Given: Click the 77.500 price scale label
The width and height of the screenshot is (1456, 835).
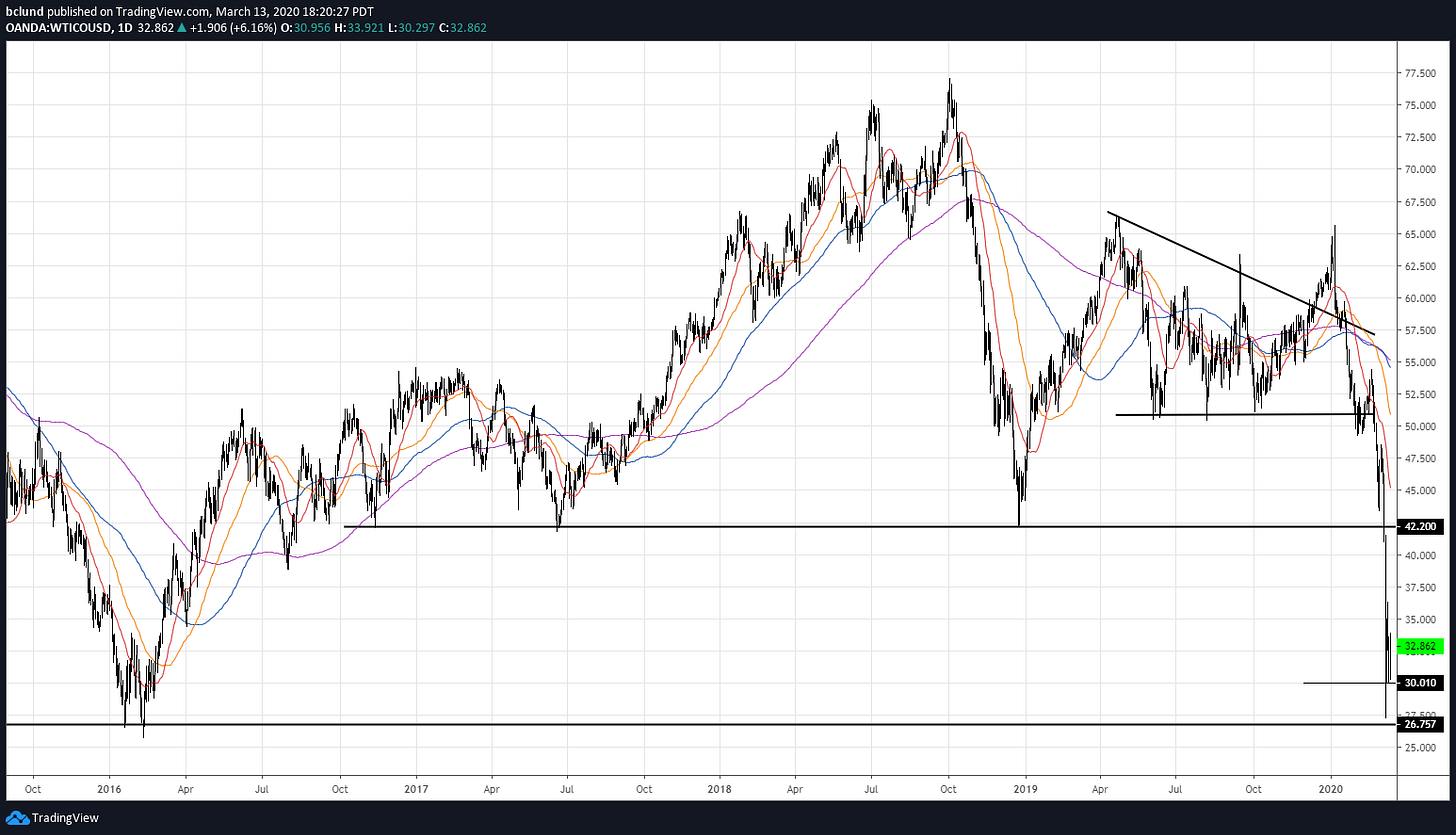Looking at the screenshot, I should click(1421, 74).
